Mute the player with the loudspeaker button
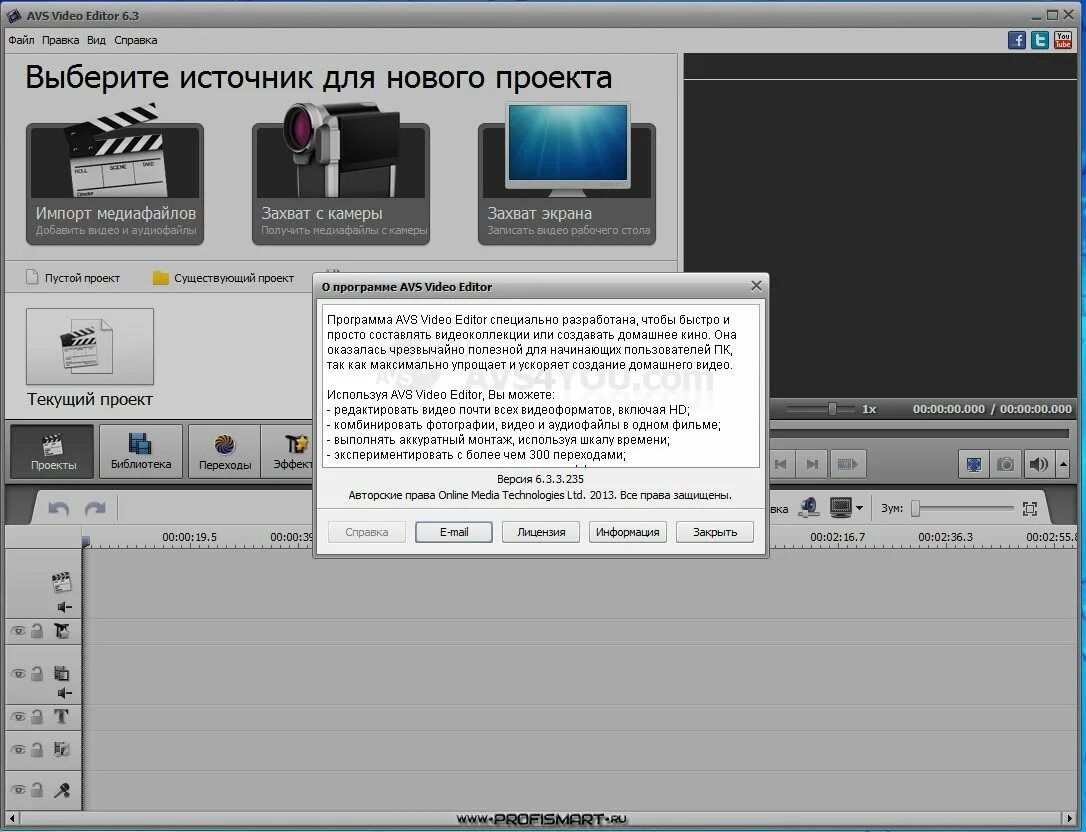This screenshot has height=832, width=1086. (1038, 464)
